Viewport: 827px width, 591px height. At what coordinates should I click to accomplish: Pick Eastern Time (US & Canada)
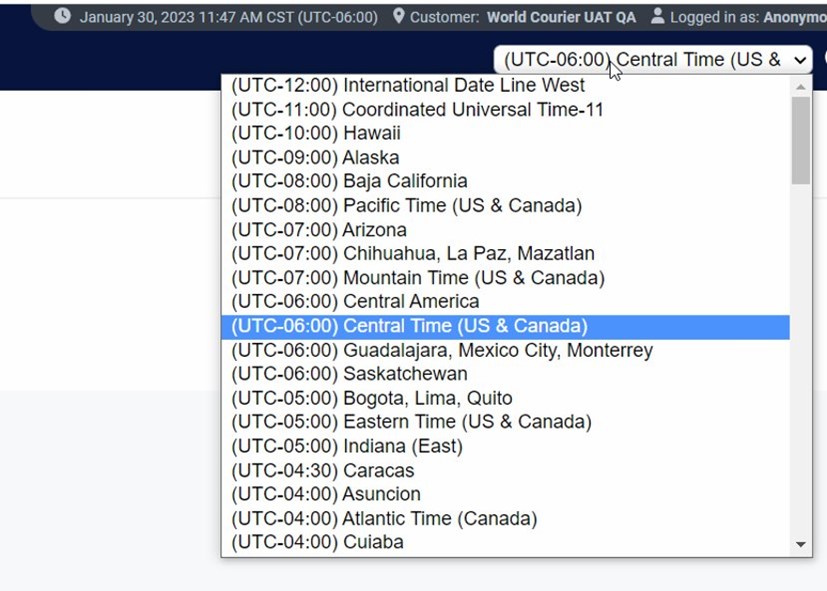pyautogui.click(x=411, y=422)
